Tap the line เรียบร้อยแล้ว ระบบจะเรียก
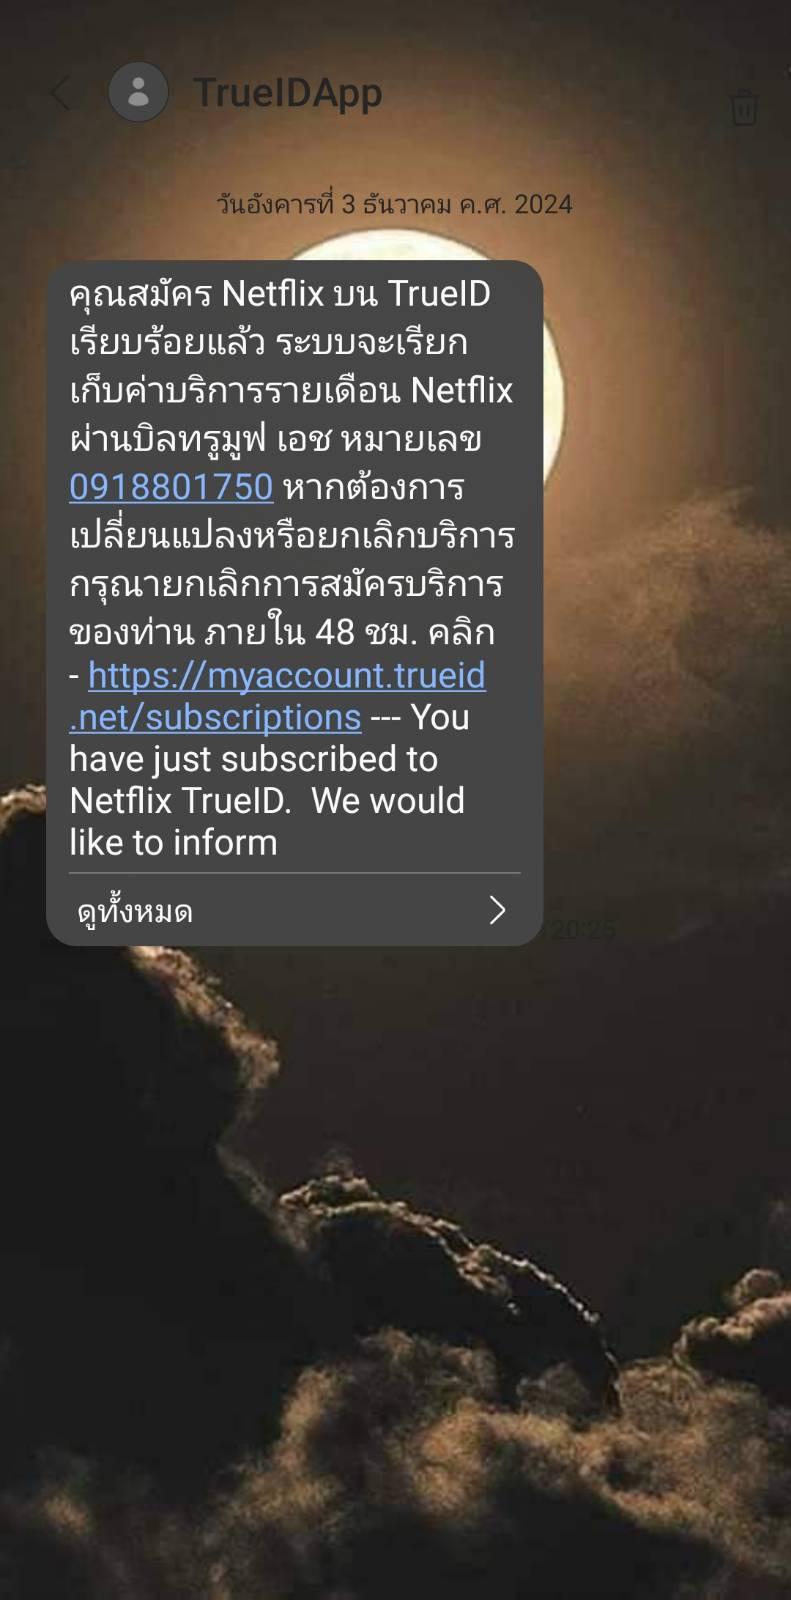Screen dimensions: 791x1600 tap(269, 343)
